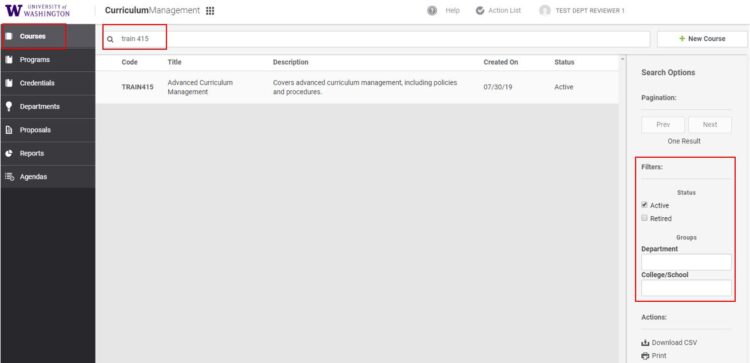Click the Download CSV icon
The image size is (750, 363).
point(645,343)
